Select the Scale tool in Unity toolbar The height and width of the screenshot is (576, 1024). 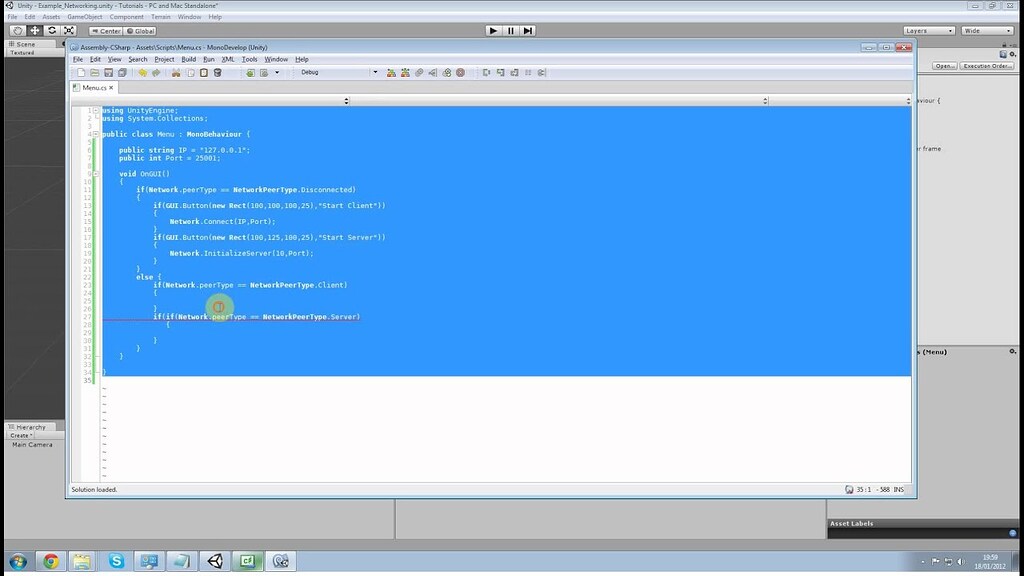pos(68,30)
